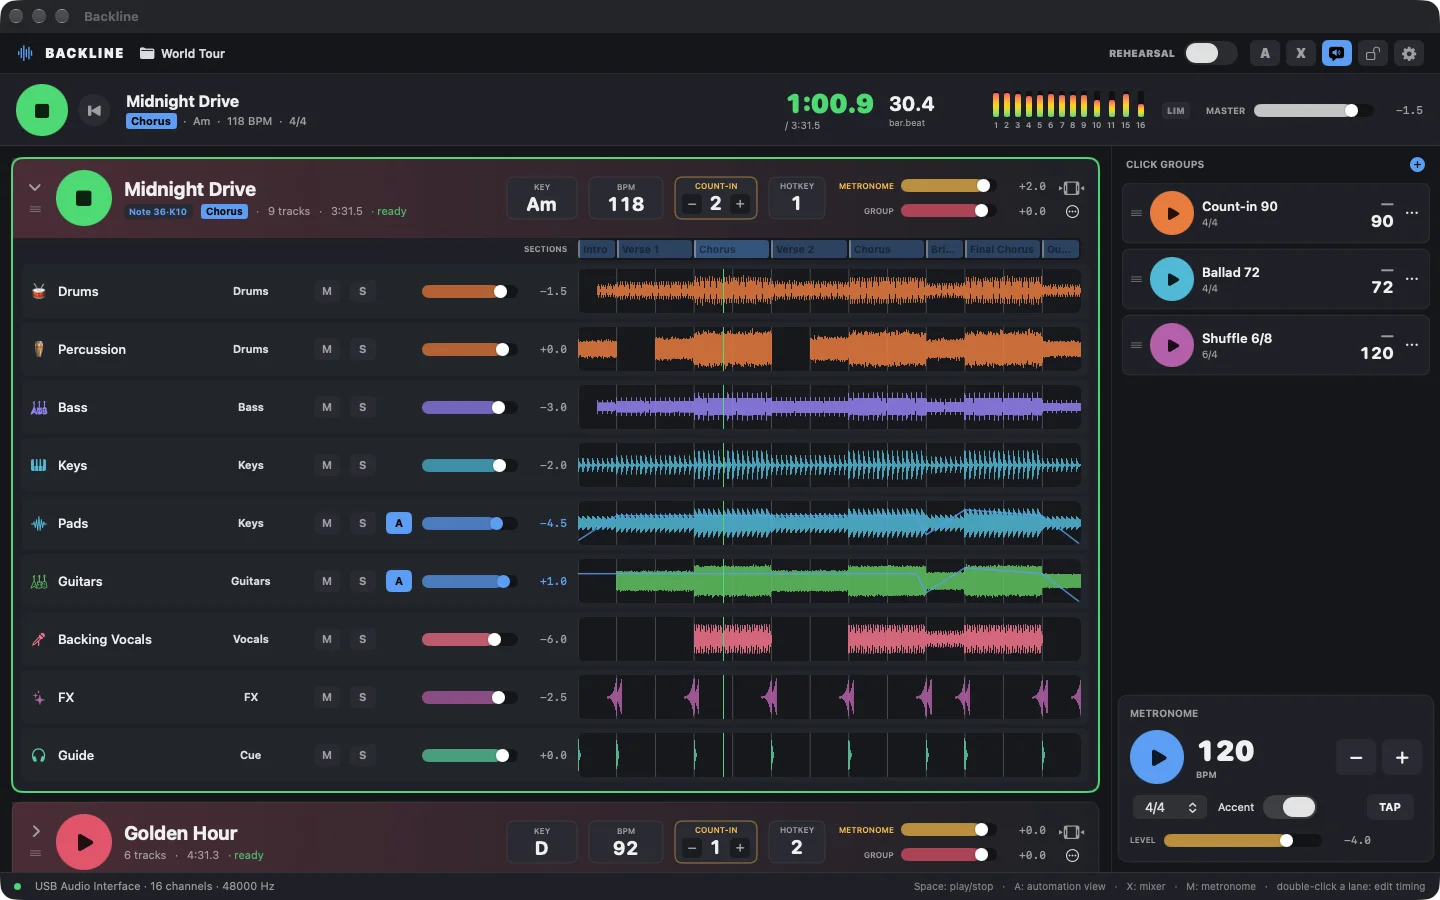The image size is (1440, 900).
Task: Select the Intro section marker
Action: (x=597, y=249)
